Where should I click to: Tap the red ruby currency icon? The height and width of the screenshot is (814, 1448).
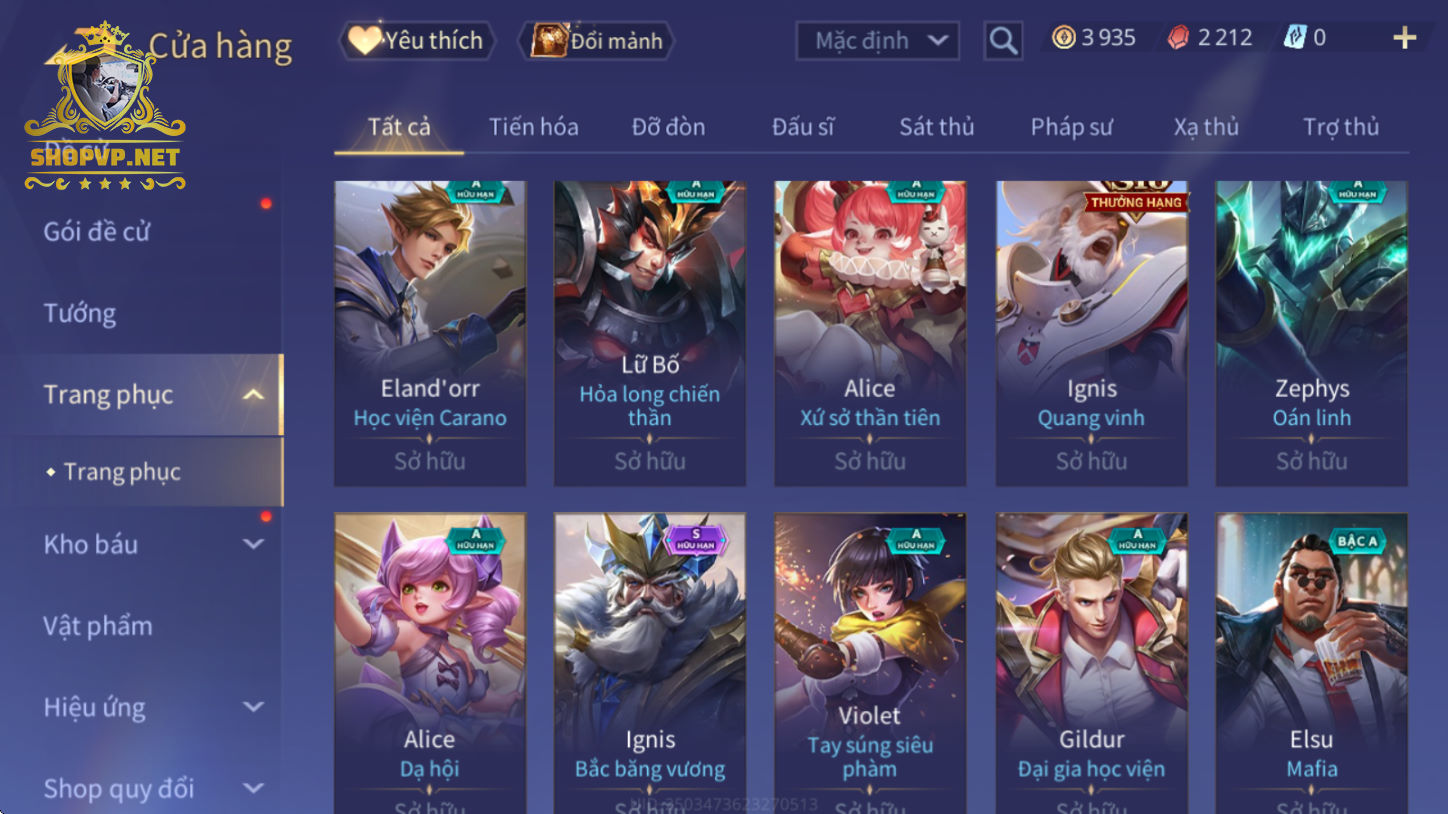click(x=1179, y=38)
